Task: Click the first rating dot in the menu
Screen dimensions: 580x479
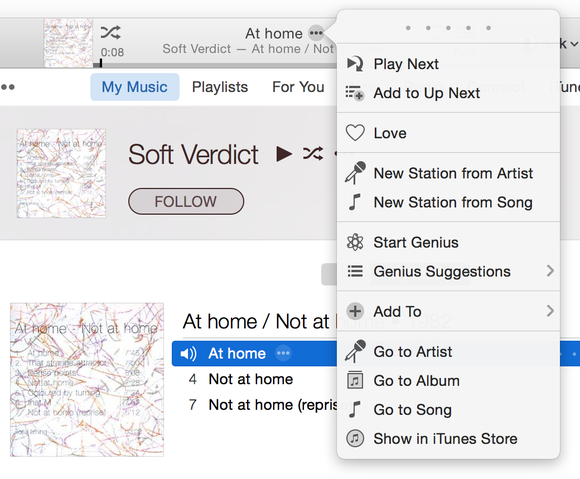Action: [408, 28]
